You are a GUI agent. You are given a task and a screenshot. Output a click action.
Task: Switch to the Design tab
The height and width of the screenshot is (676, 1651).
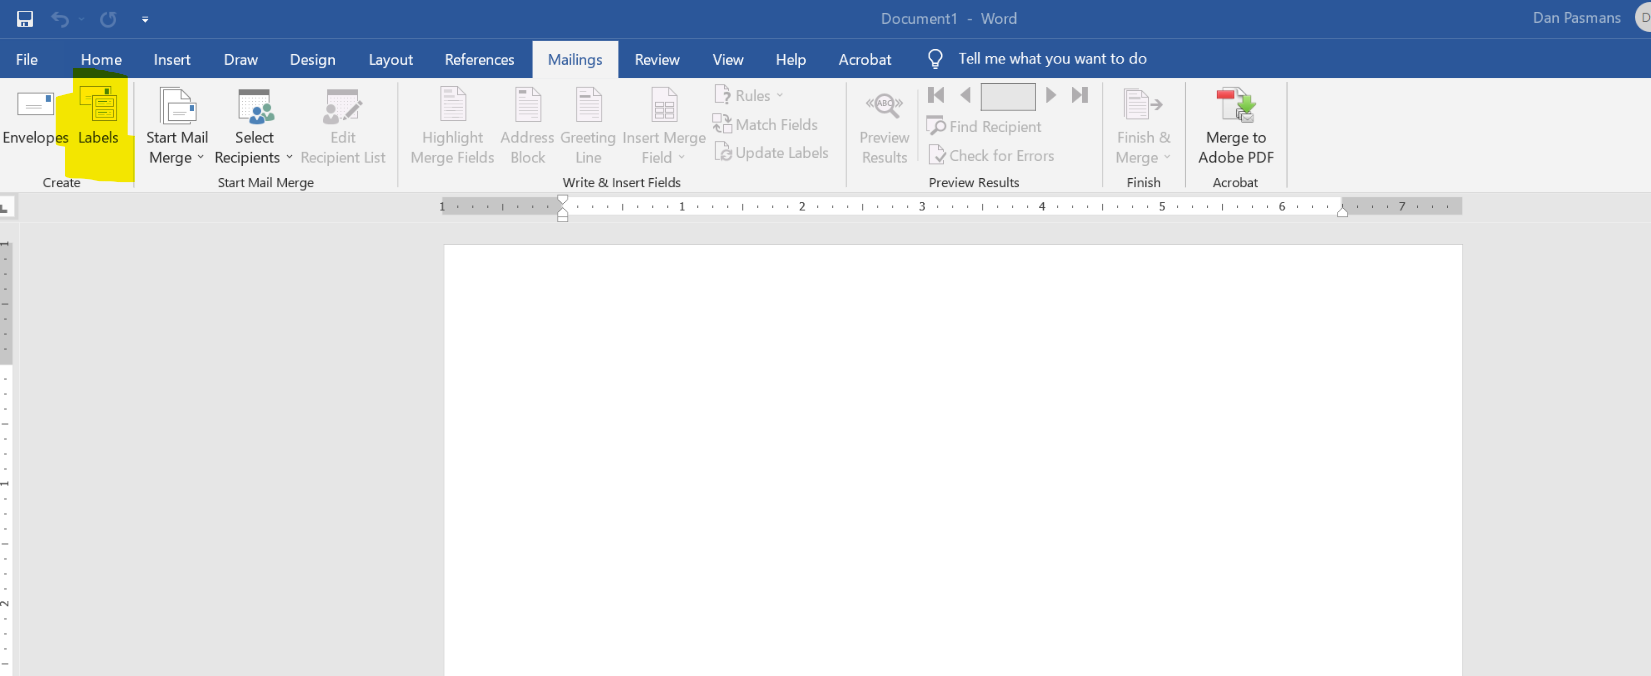tap(313, 60)
